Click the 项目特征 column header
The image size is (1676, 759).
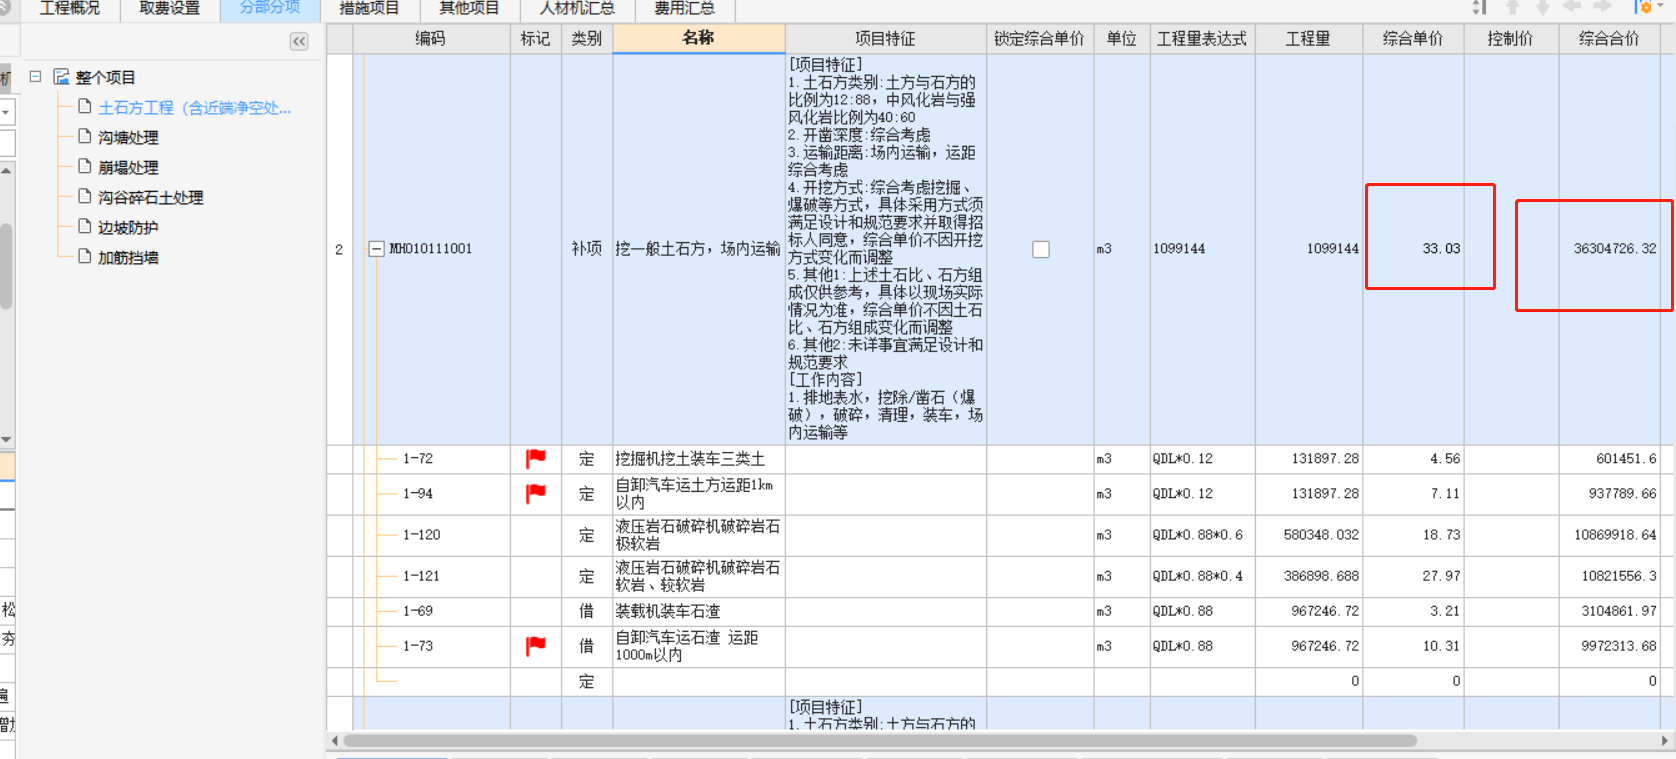885,39
